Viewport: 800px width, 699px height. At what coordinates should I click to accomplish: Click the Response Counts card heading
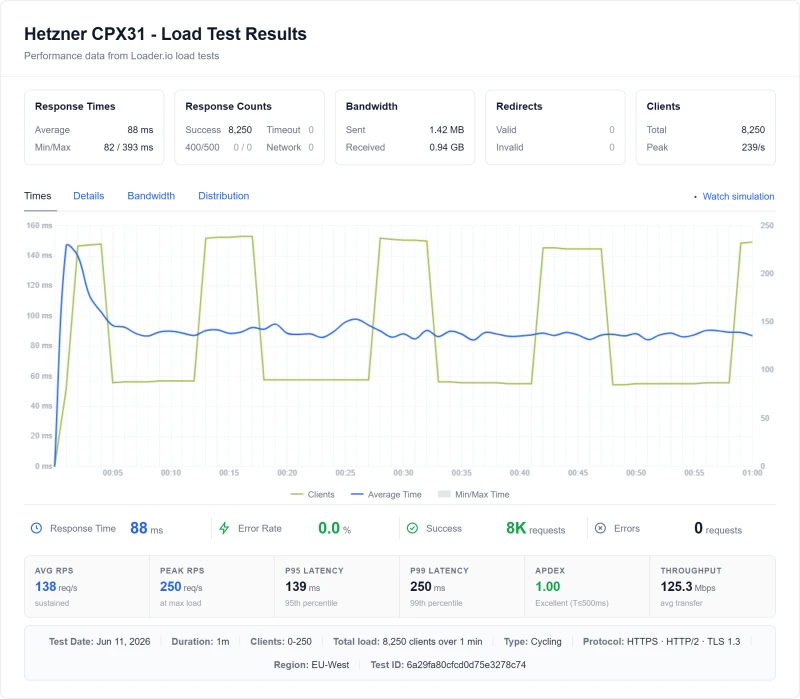click(x=228, y=107)
